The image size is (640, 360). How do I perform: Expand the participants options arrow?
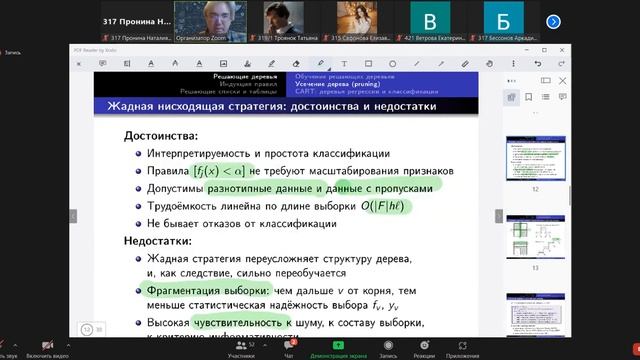tap(265, 345)
